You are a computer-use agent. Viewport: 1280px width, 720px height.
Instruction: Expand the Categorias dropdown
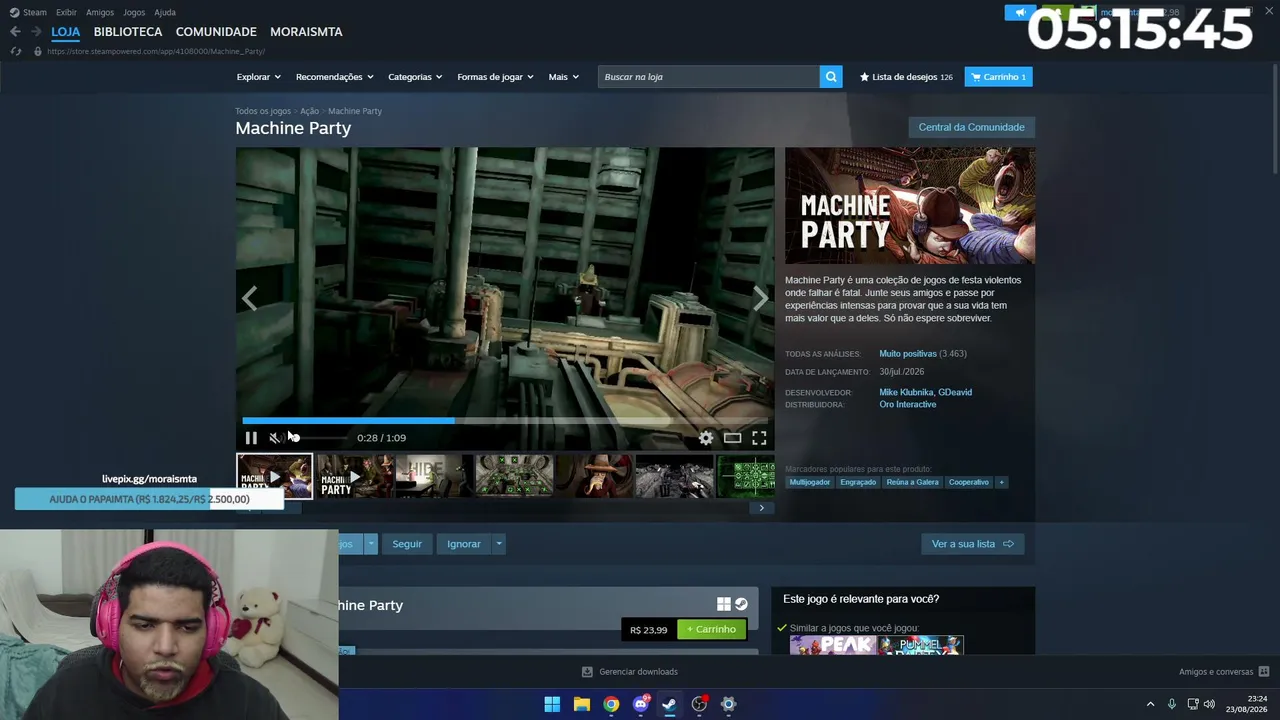(x=415, y=77)
